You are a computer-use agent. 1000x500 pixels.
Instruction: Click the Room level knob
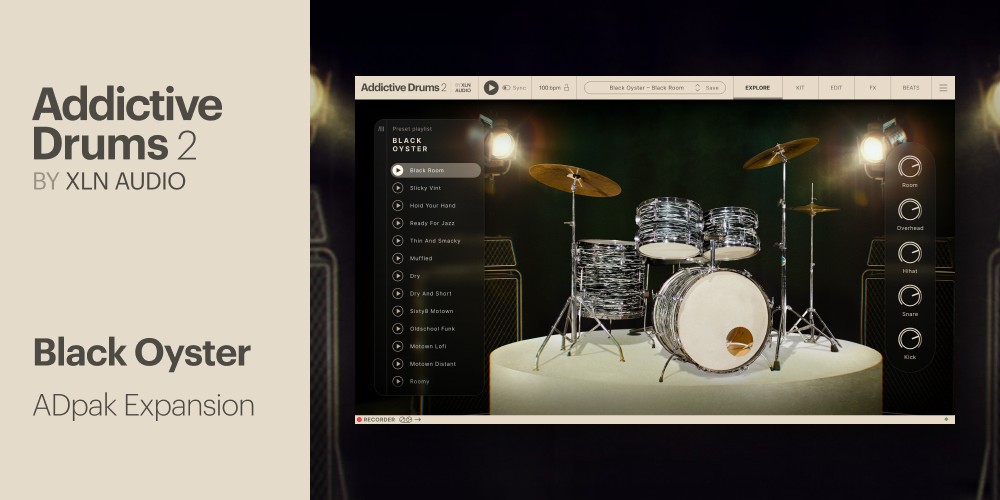pos(909,167)
